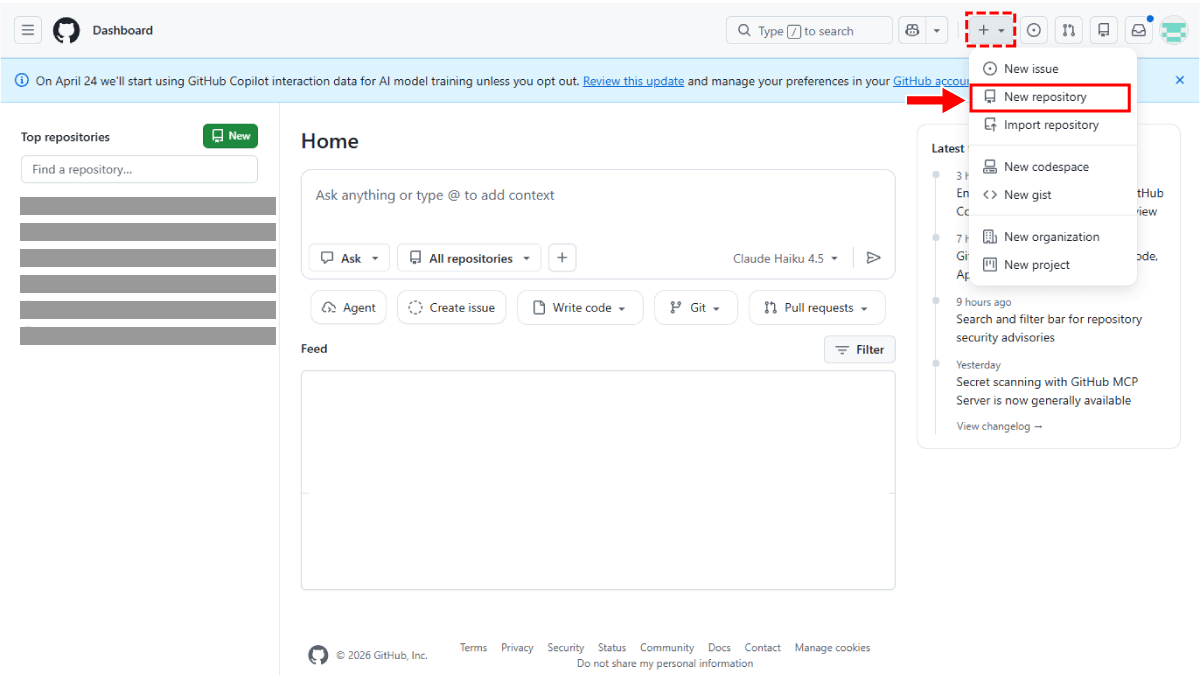Select New issue from menu
The image size is (1200, 675).
click(1053, 69)
